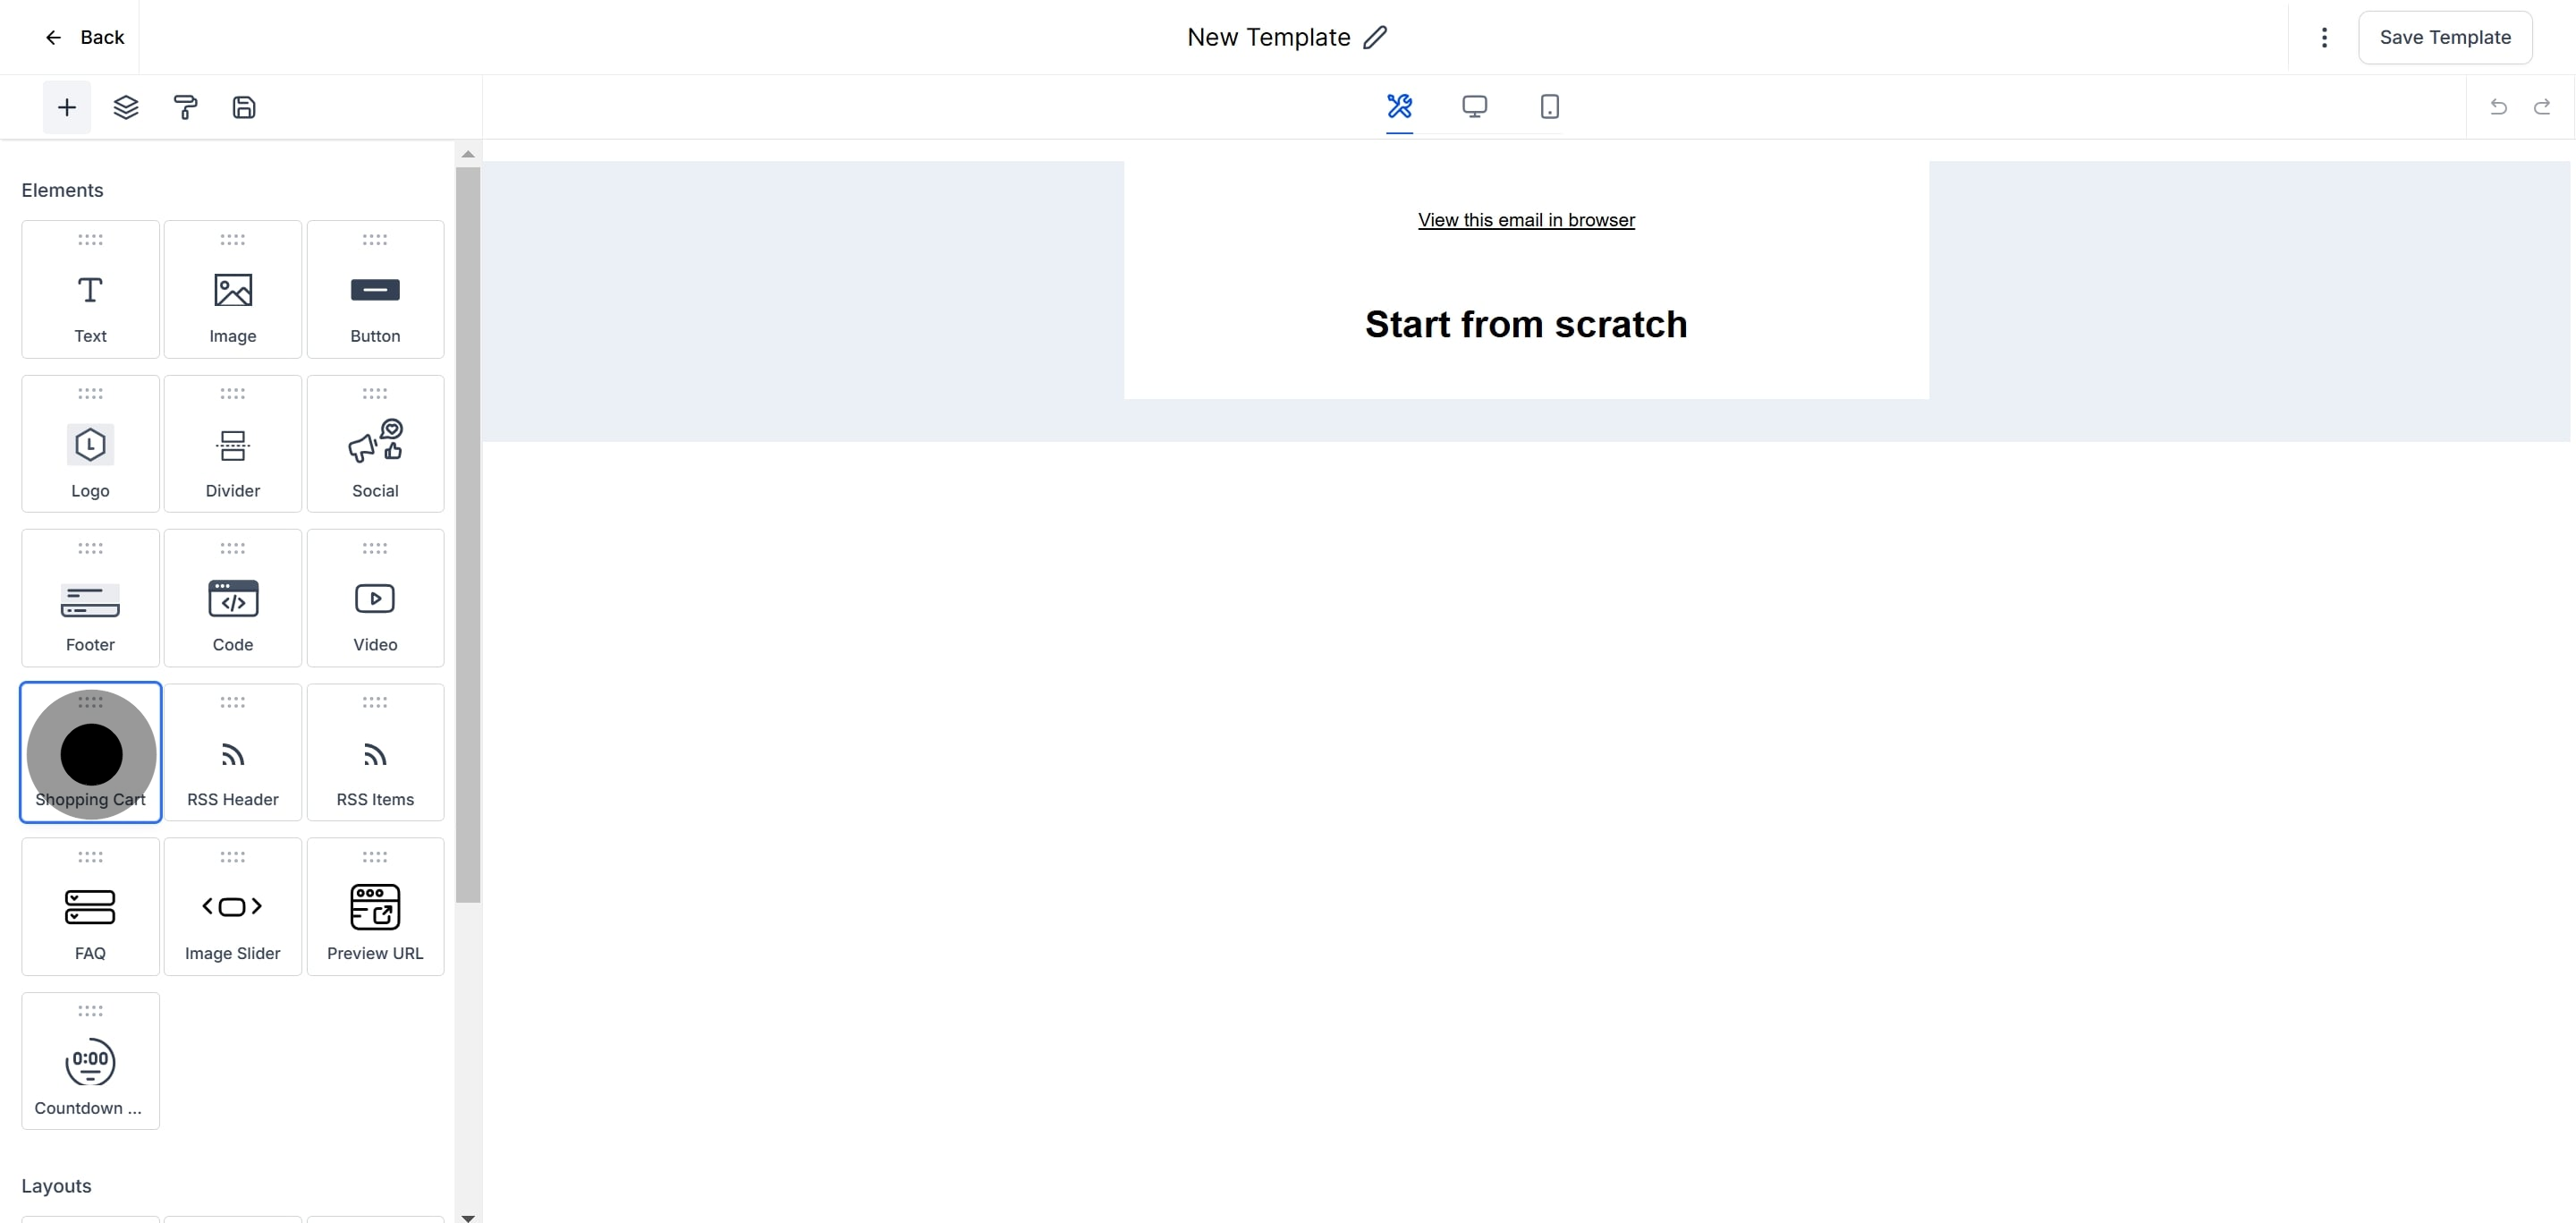Open the Layers panel icon
The image size is (2576, 1223).
126,107
